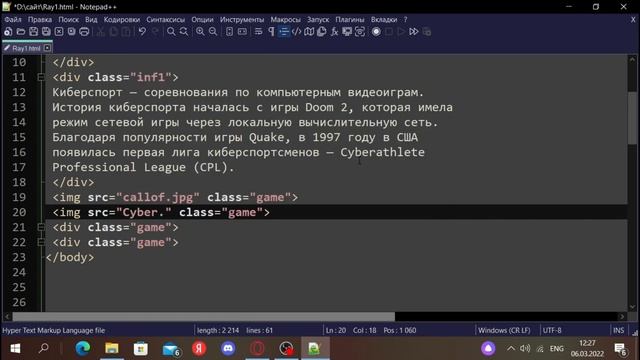This screenshot has width=640, height=360.
Task: Click the callof.jpg text on line 19
Action: click(158, 198)
